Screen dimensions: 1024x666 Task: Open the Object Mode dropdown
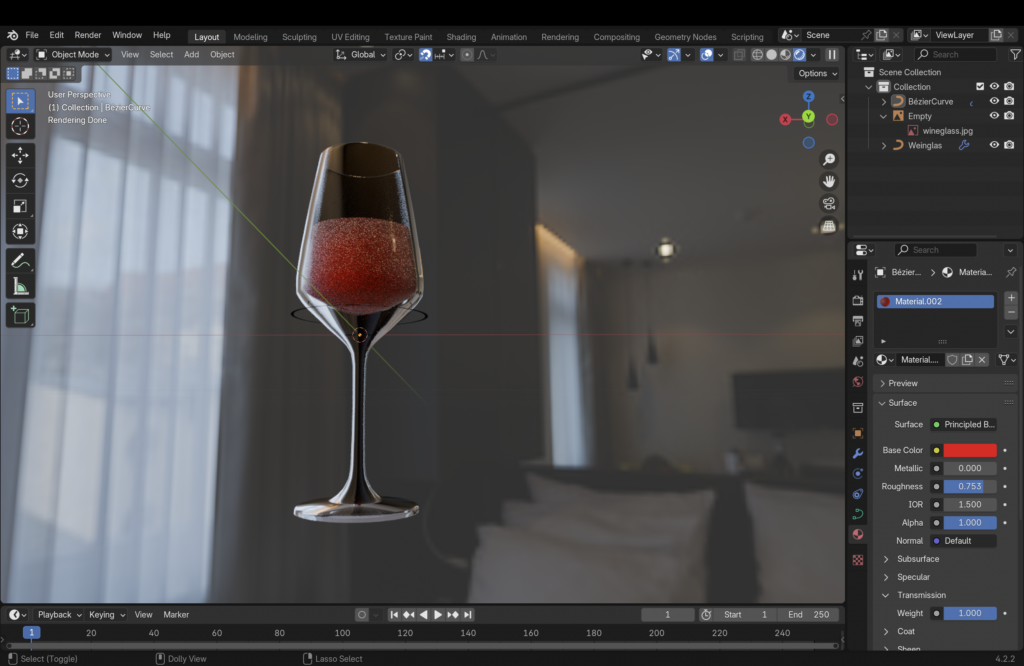click(x=73, y=54)
